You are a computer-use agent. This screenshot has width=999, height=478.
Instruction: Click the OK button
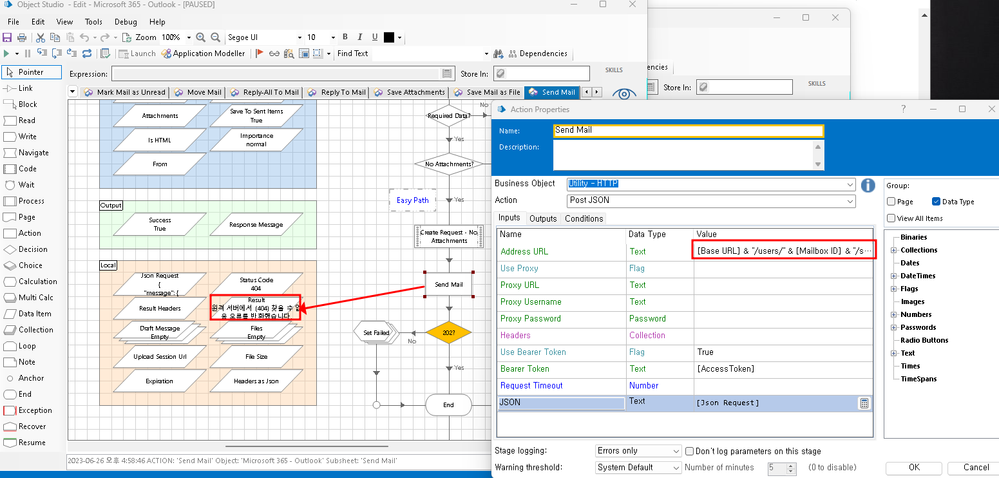(913, 467)
